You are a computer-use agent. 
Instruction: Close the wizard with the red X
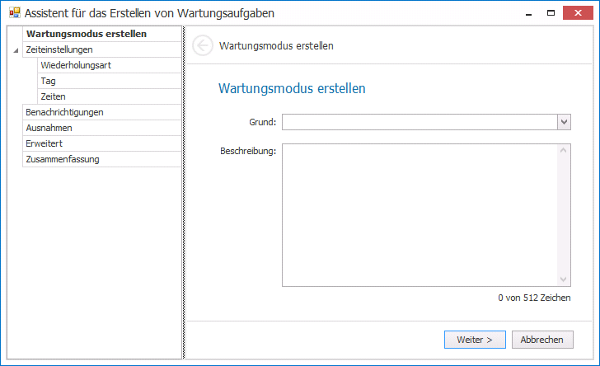click(x=578, y=13)
